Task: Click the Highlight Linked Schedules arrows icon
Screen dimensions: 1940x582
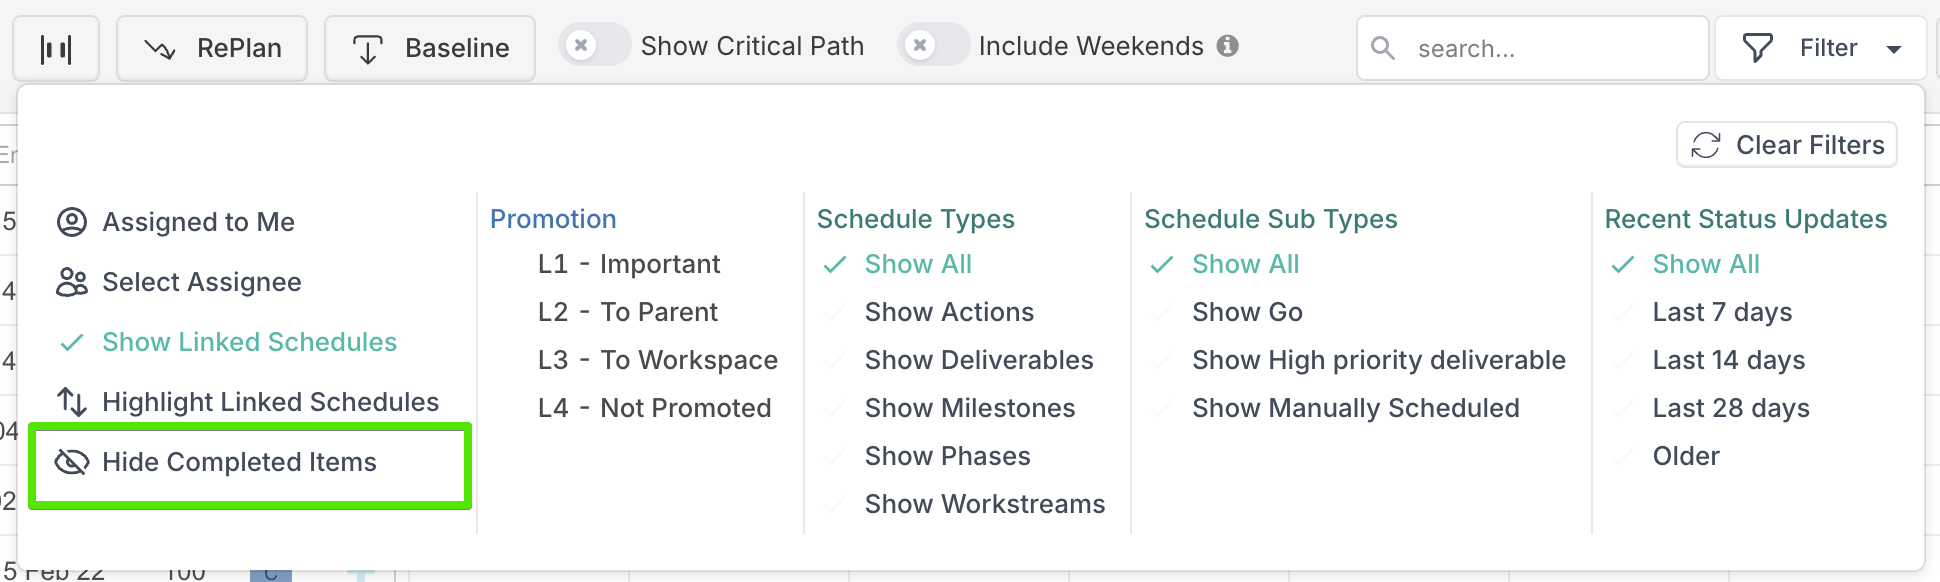Action: [72, 402]
